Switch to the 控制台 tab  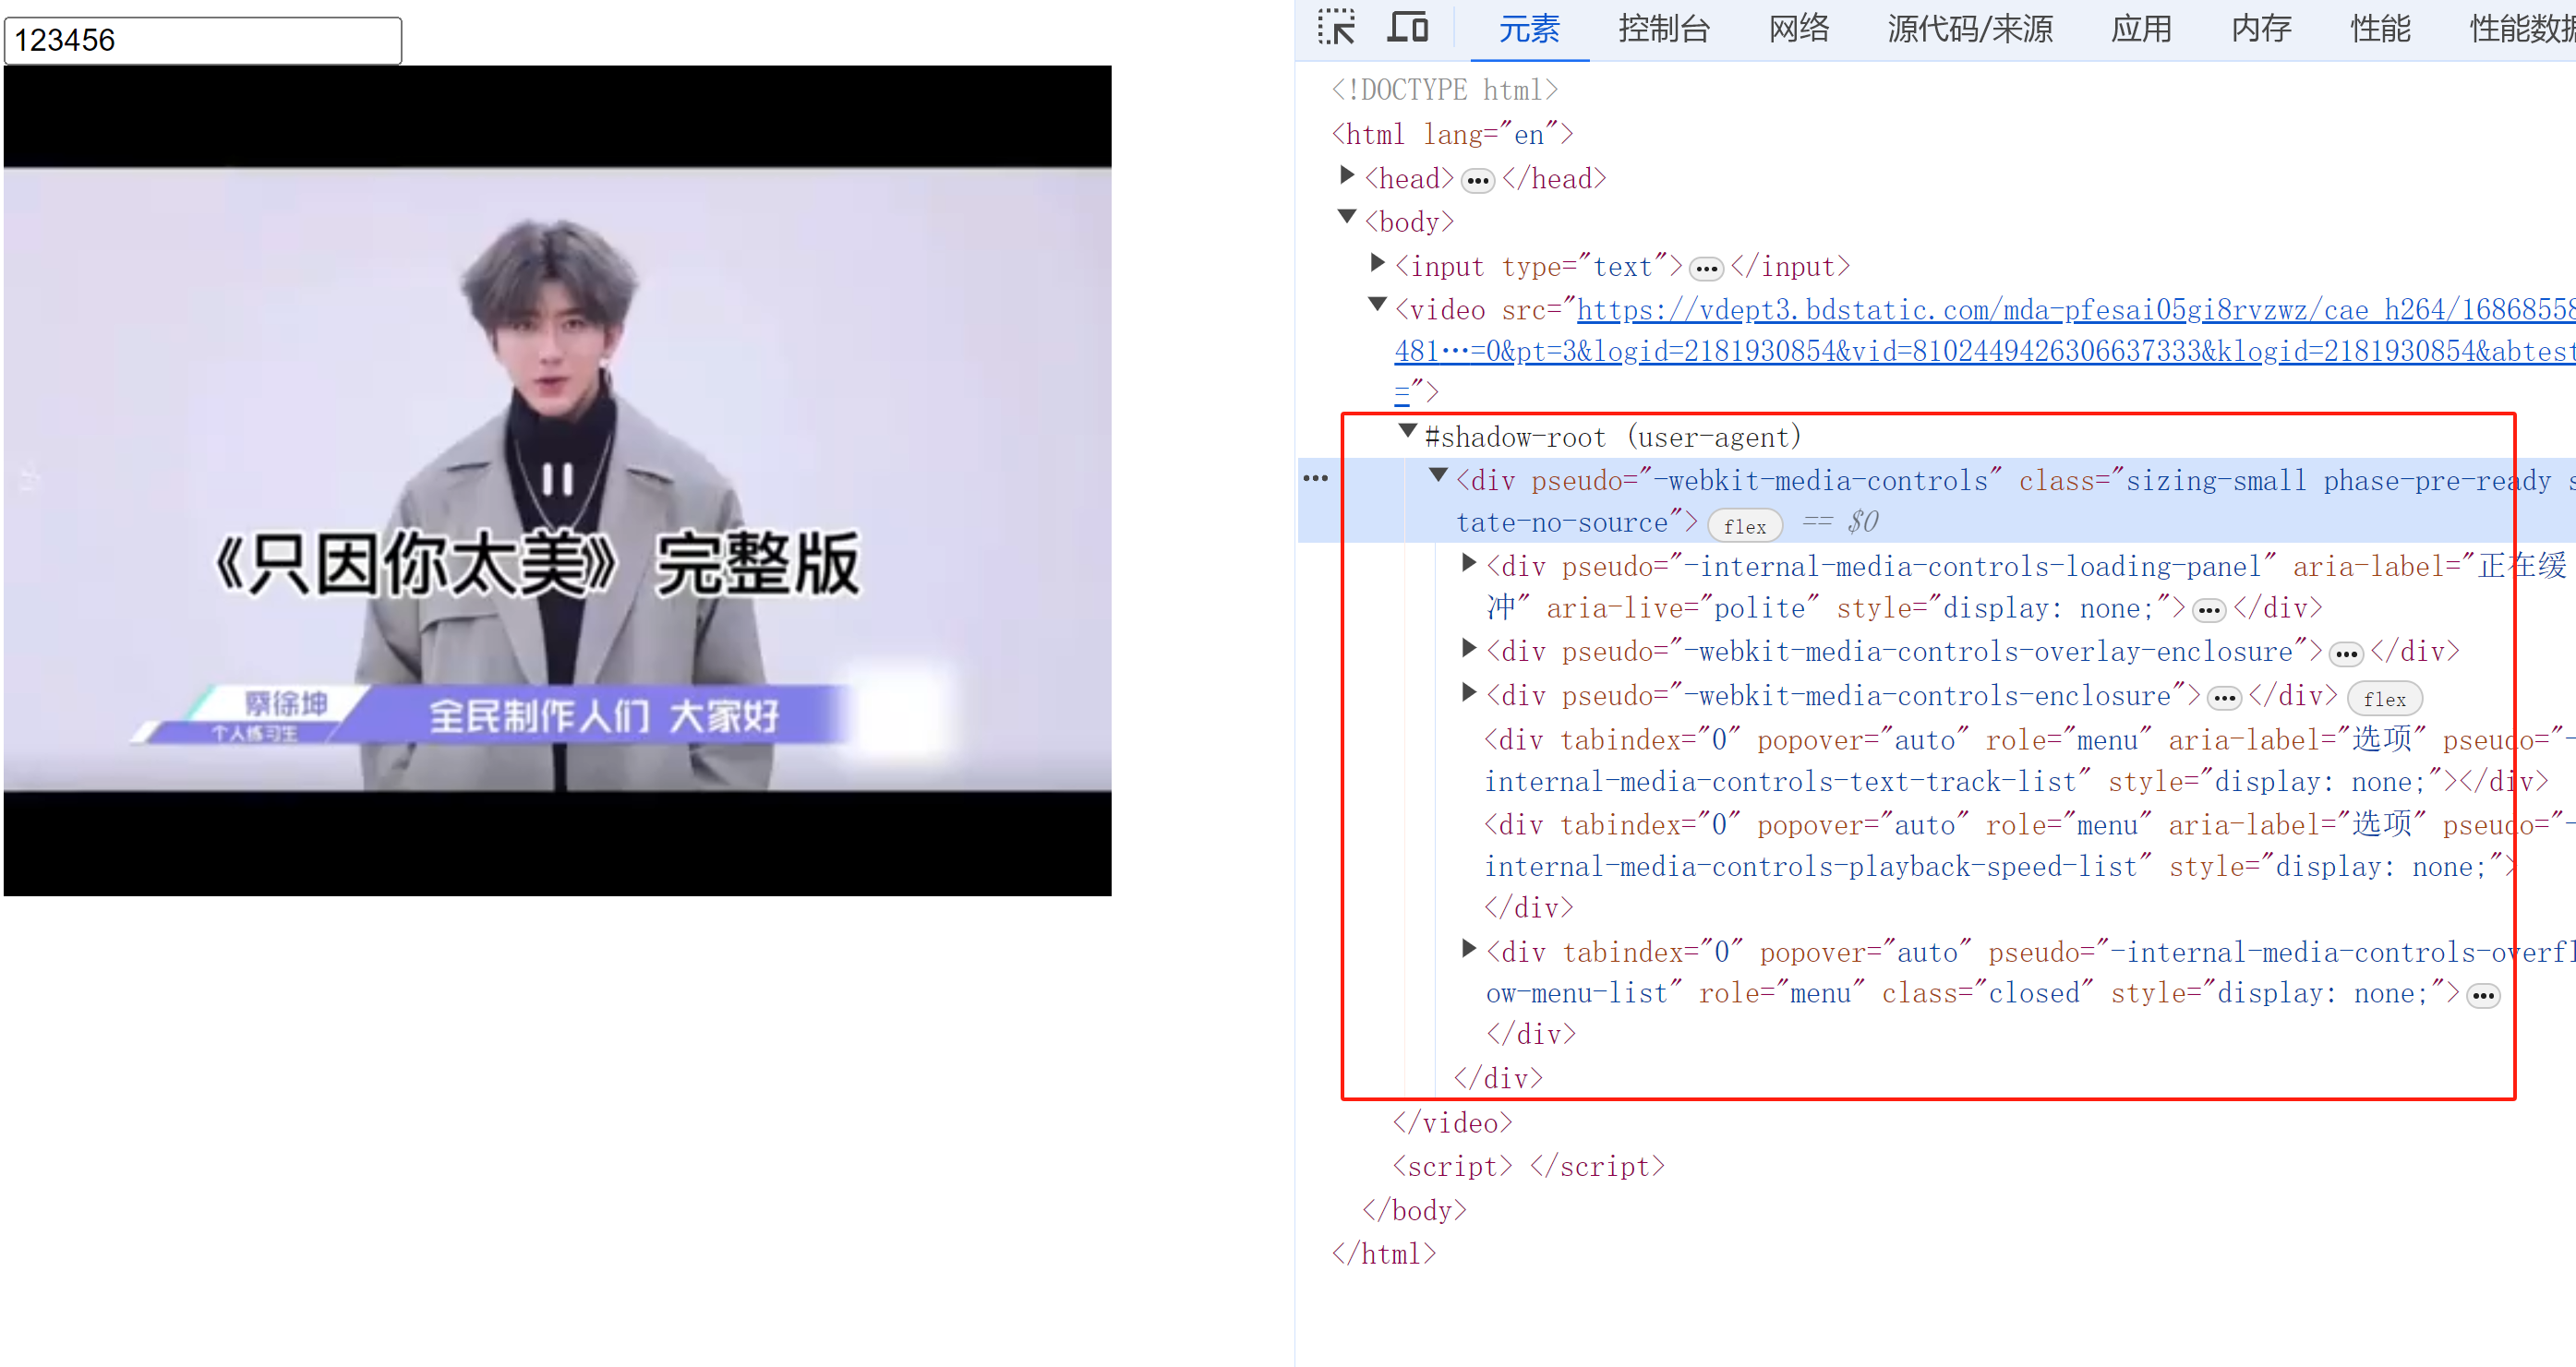[1664, 29]
